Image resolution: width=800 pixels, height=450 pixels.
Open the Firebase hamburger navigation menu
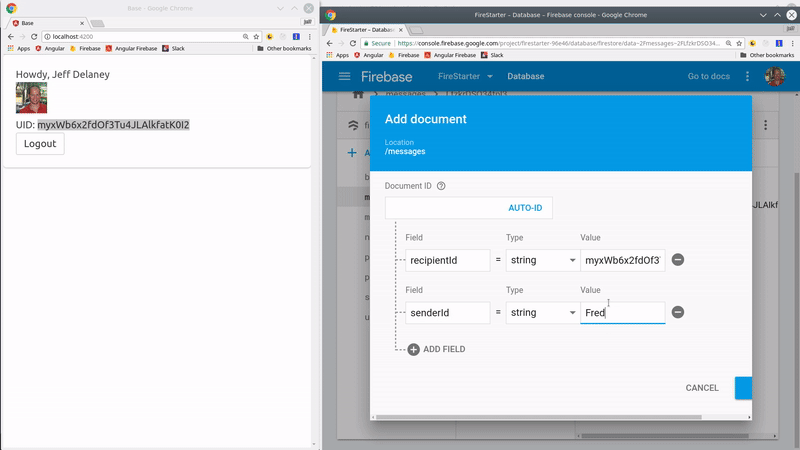(344, 77)
